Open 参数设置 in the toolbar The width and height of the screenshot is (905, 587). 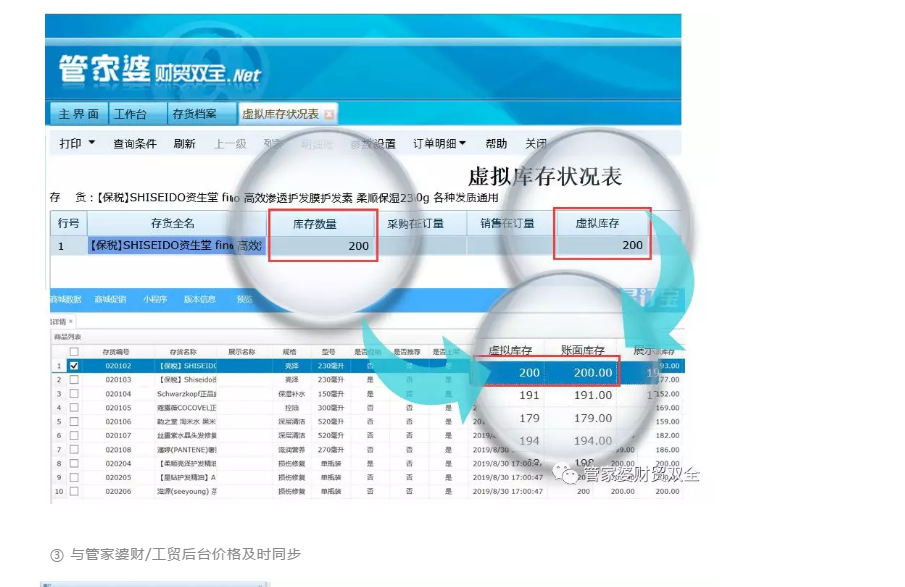point(373,144)
